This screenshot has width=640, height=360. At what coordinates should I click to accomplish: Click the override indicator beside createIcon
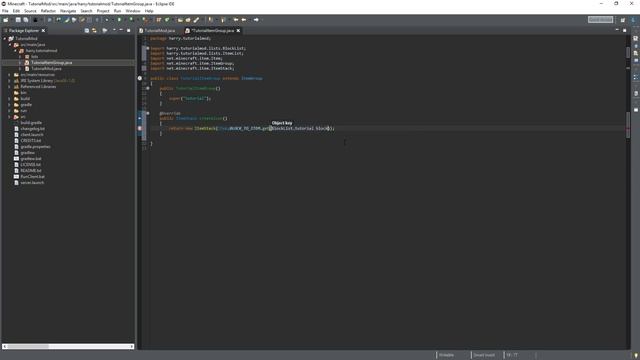140,118
